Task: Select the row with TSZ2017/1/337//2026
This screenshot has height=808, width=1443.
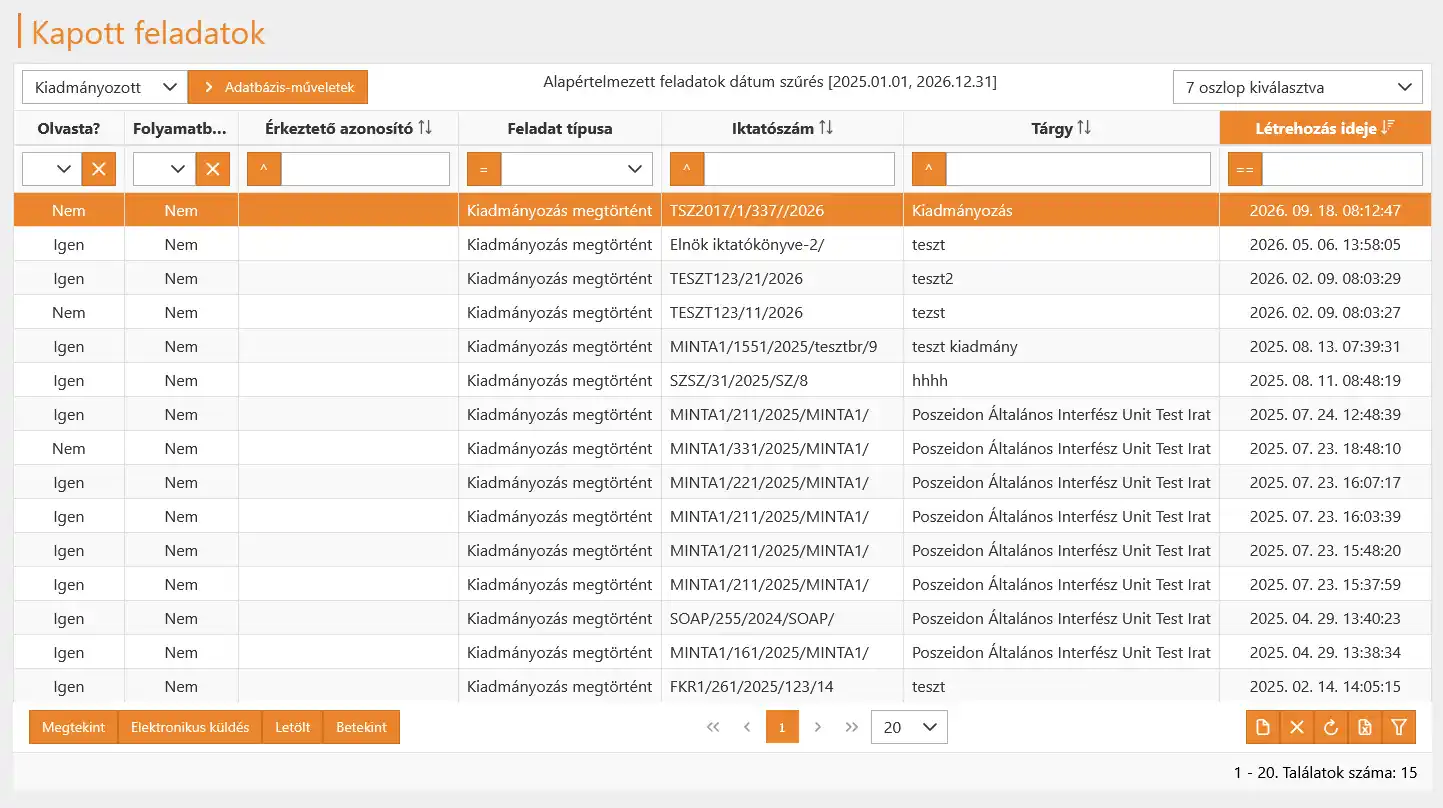Action: pyautogui.click(x=722, y=210)
